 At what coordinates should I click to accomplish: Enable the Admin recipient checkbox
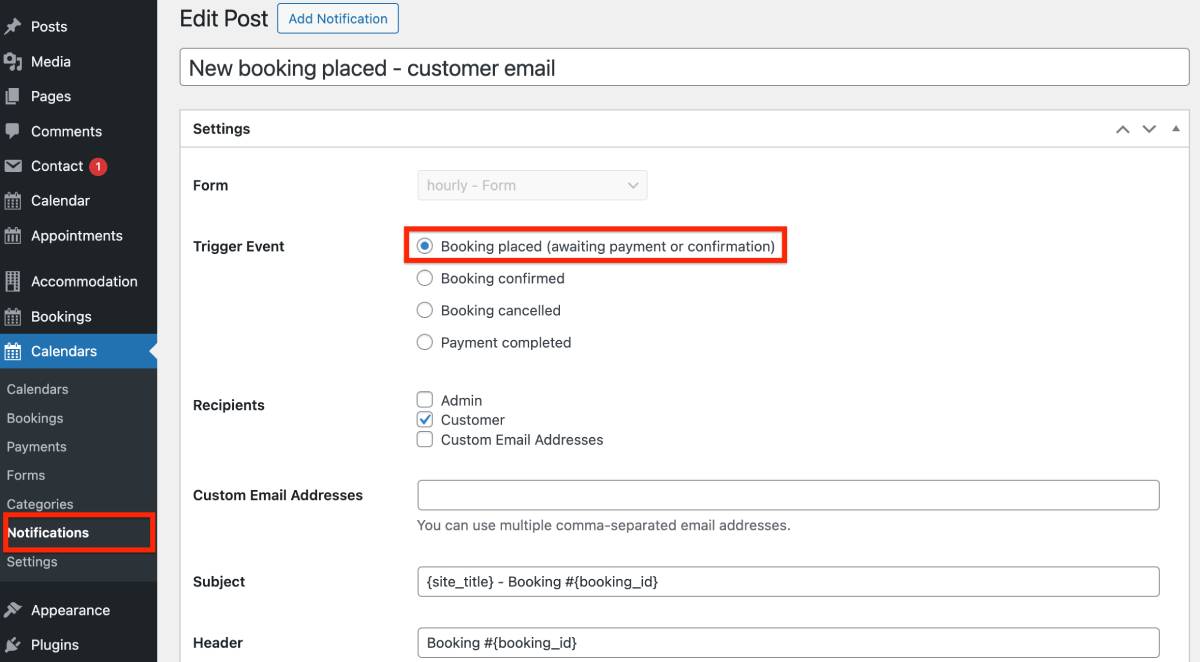tap(425, 400)
